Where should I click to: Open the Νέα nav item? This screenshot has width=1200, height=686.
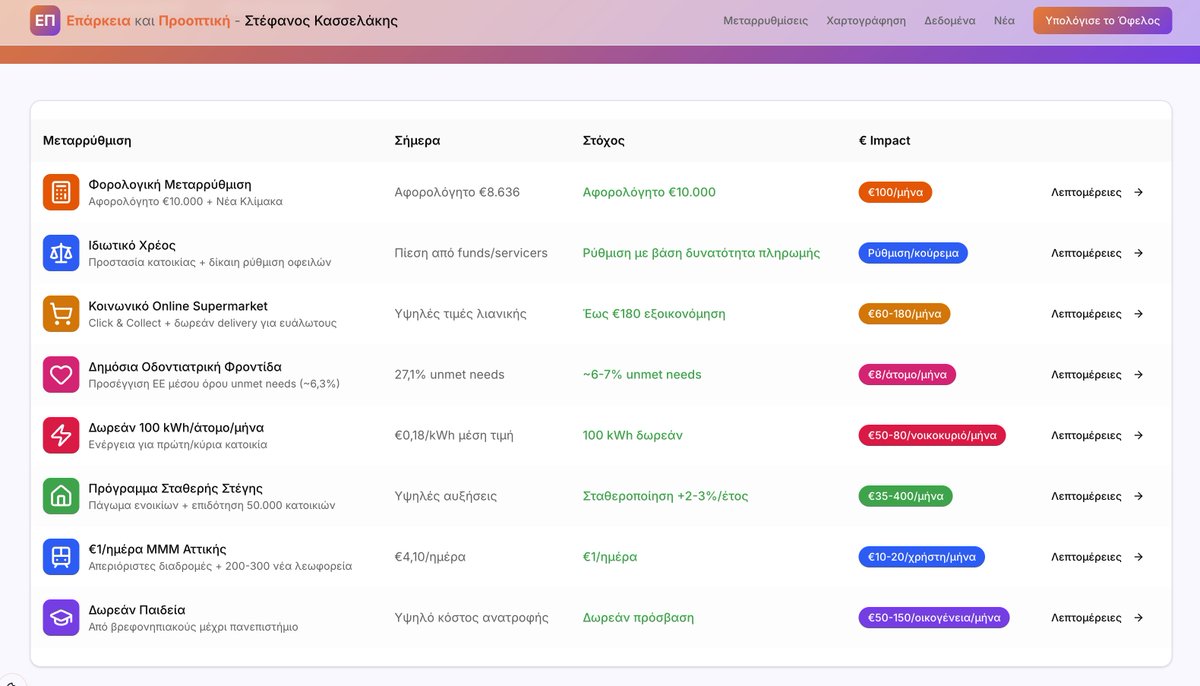coord(1004,20)
